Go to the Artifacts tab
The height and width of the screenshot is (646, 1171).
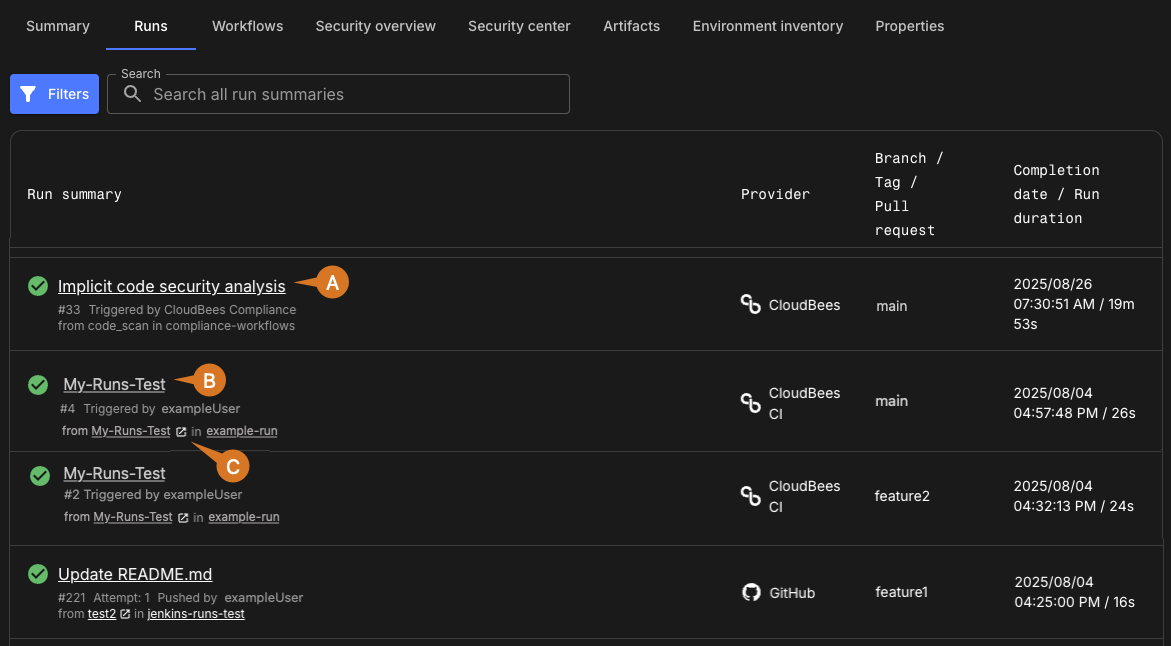click(631, 26)
